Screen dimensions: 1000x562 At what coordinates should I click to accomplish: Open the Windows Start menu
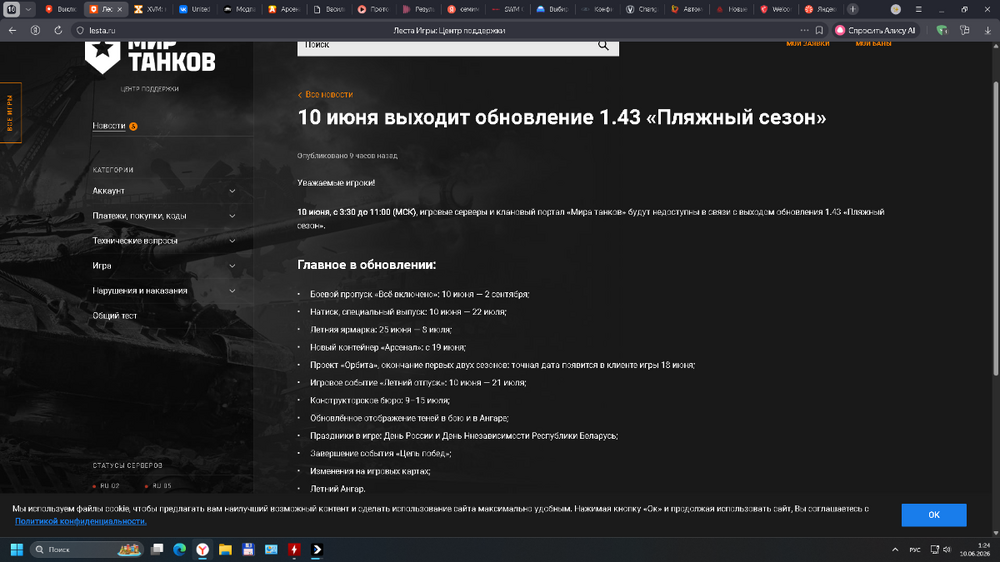coord(17,549)
